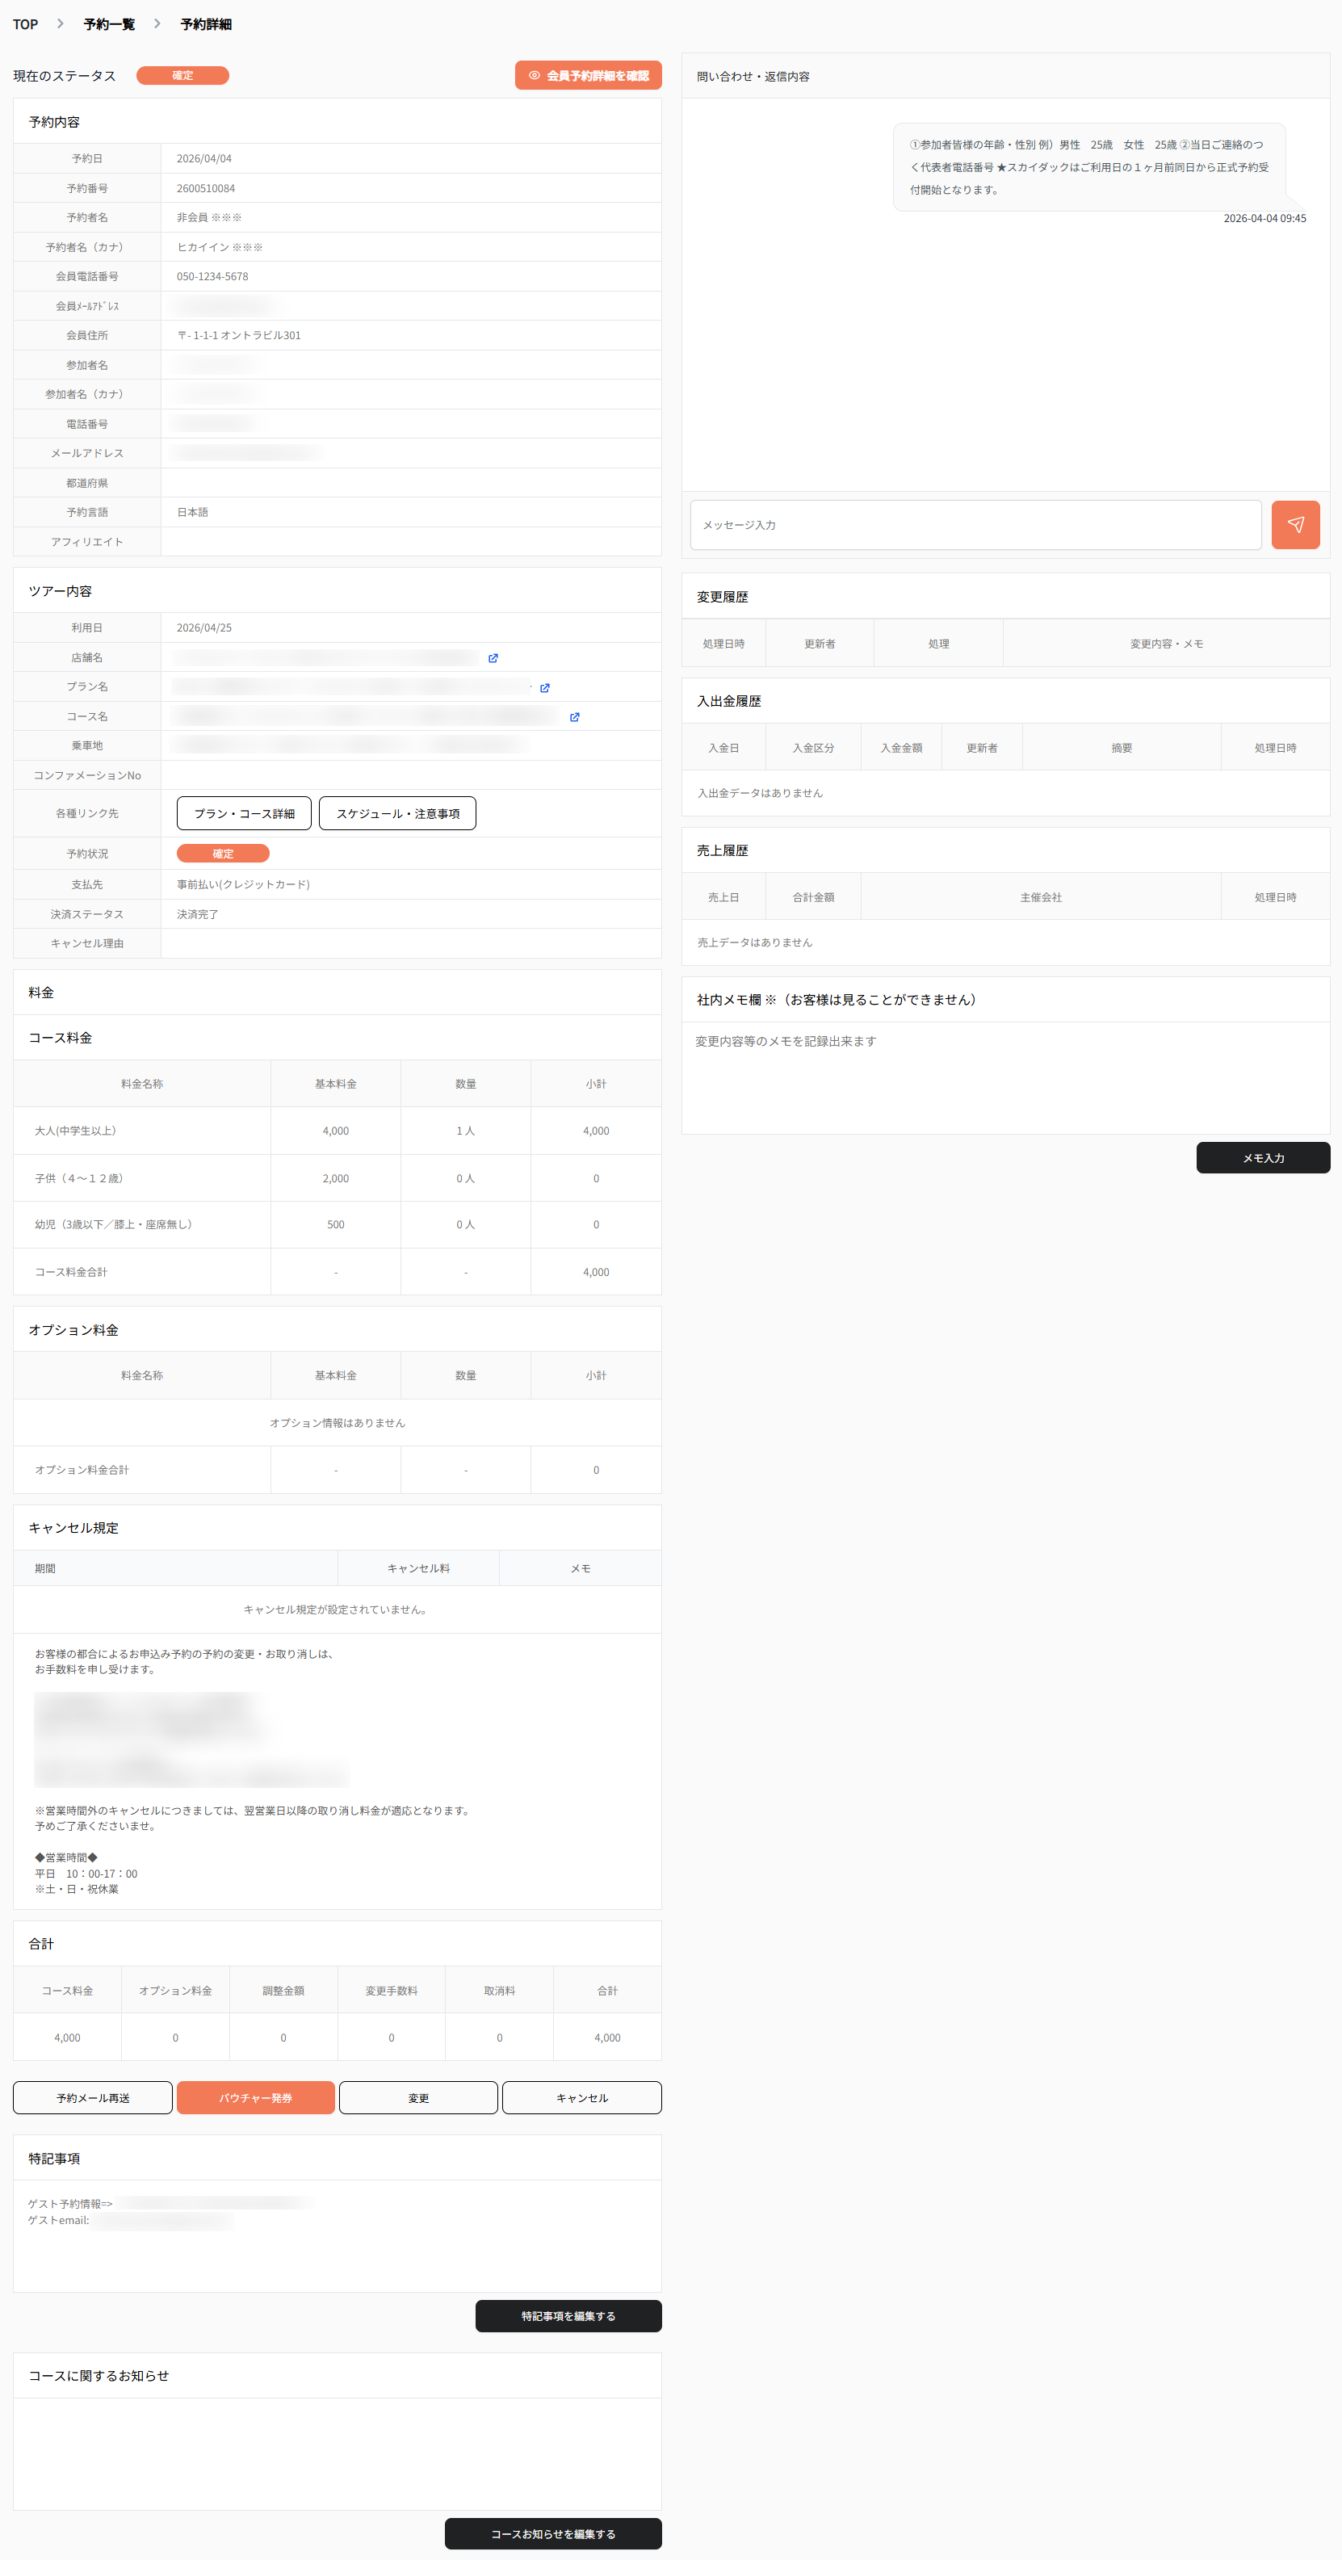Go to TOP via breadcrumb
This screenshot has width=1342, height=2560.
25,24
